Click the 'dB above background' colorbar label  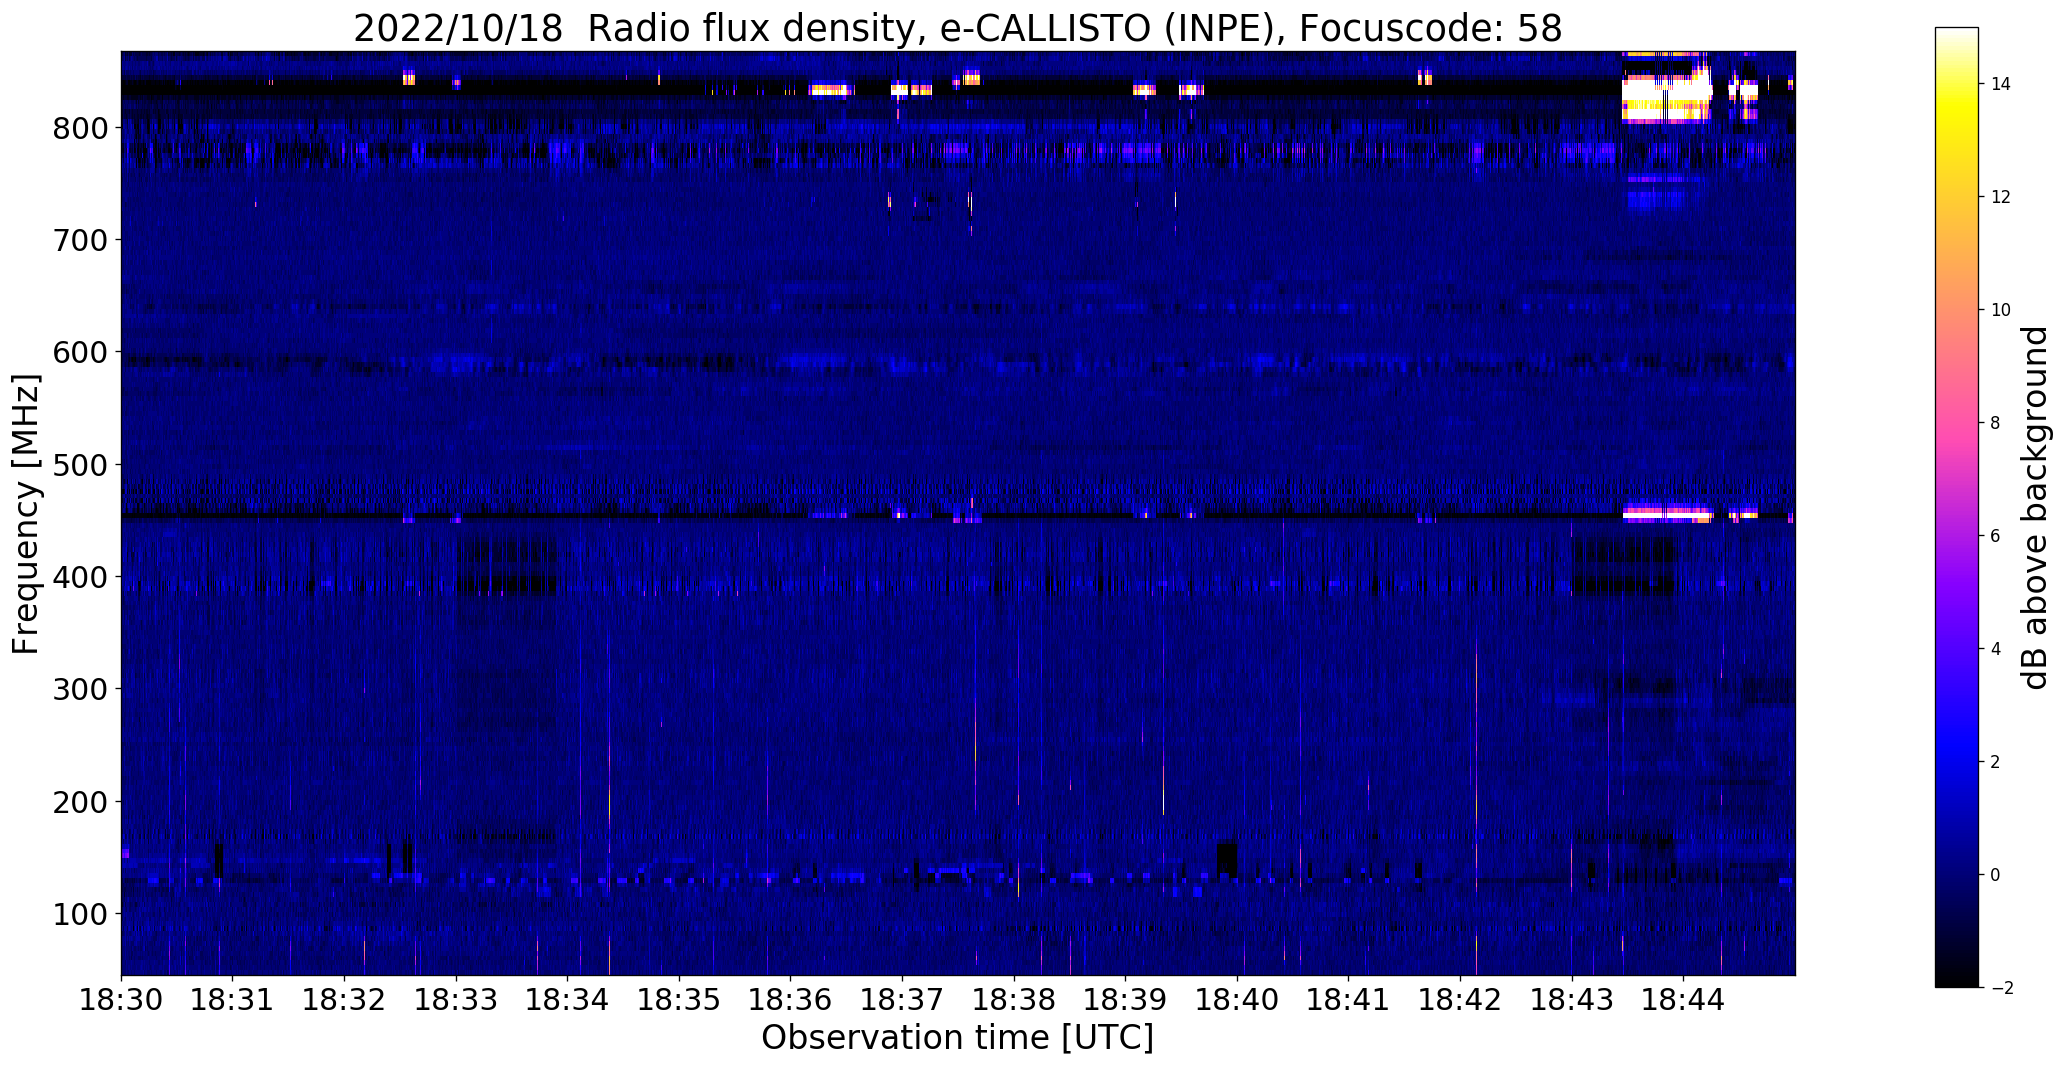coord(2034,508)
